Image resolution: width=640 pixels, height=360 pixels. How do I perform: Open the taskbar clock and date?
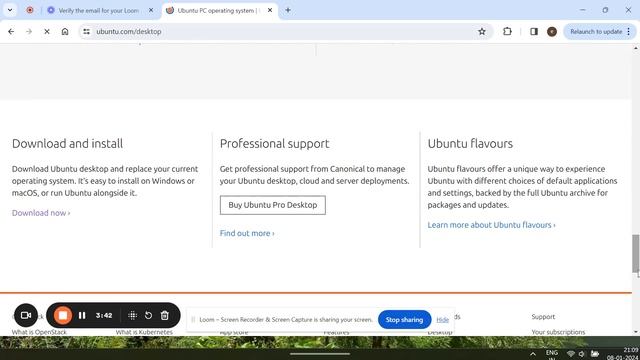point(623,354)
